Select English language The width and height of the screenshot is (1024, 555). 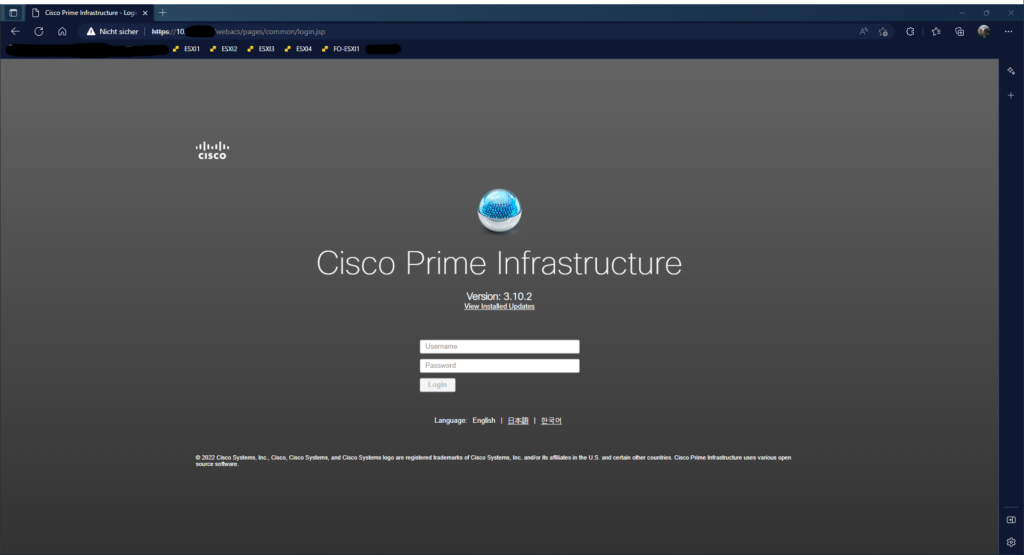[x=484, y=420]
